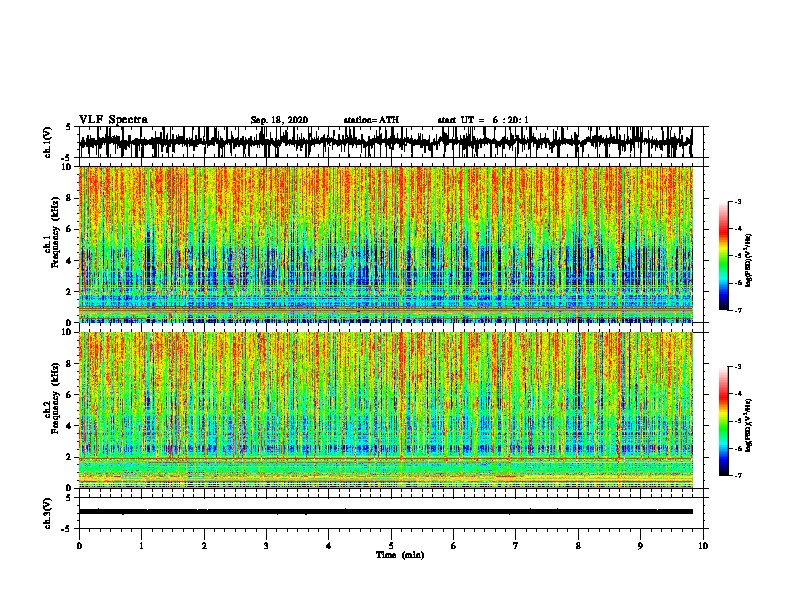Click the time axis tick label "2"

click(204, 546)
